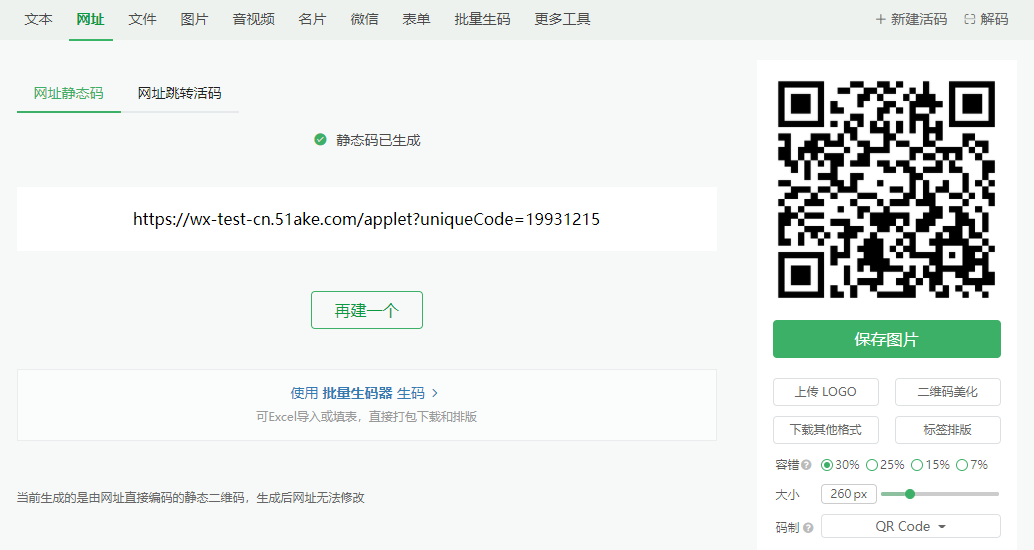This screenshot has width=1034, height=550.
Task: Click the static QR code notice text
Action: click(x=191, y=498)
